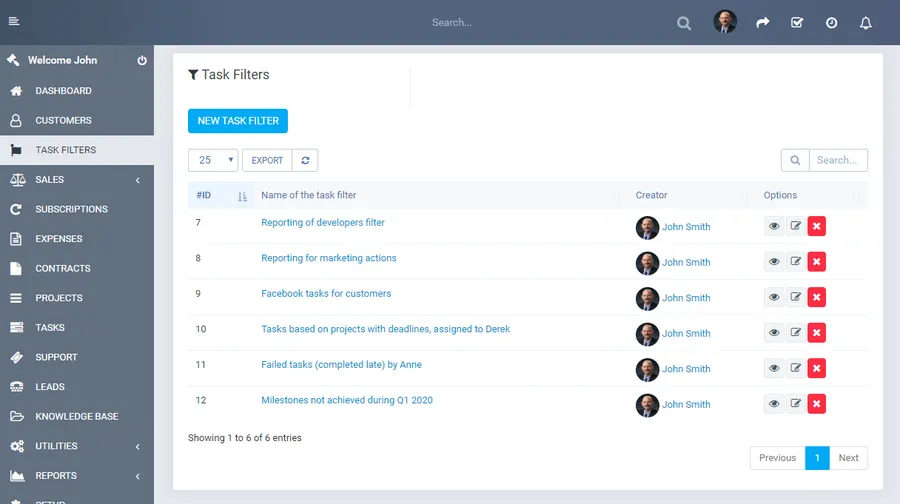Focus the top bar Search... field
This screenshot has height=504, width=900.
[452, 23]
